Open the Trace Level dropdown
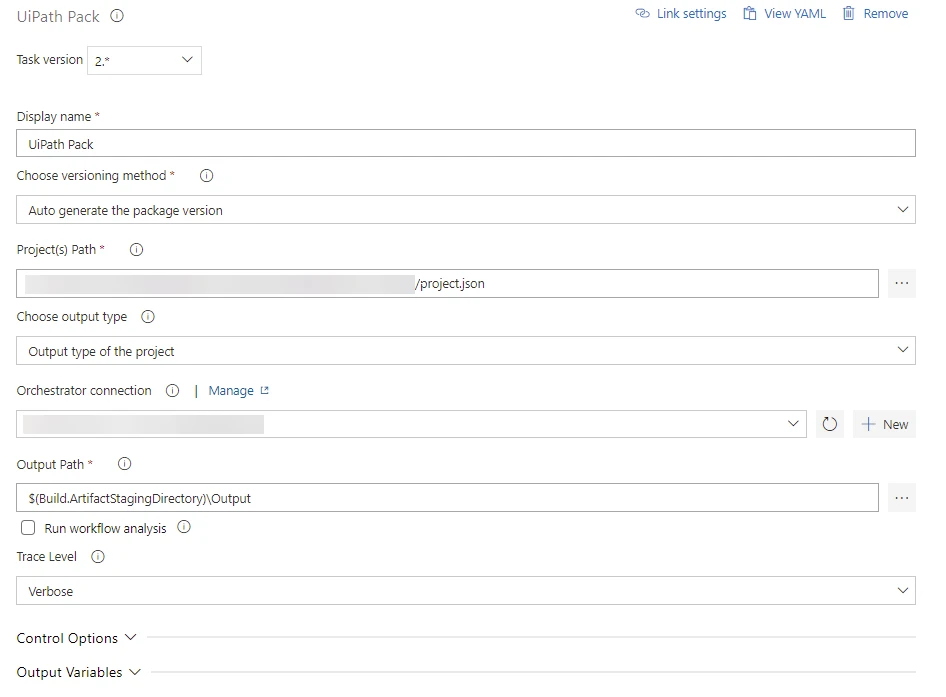The height and width of the screenshot is (697, 946). [x=466, y=591]
